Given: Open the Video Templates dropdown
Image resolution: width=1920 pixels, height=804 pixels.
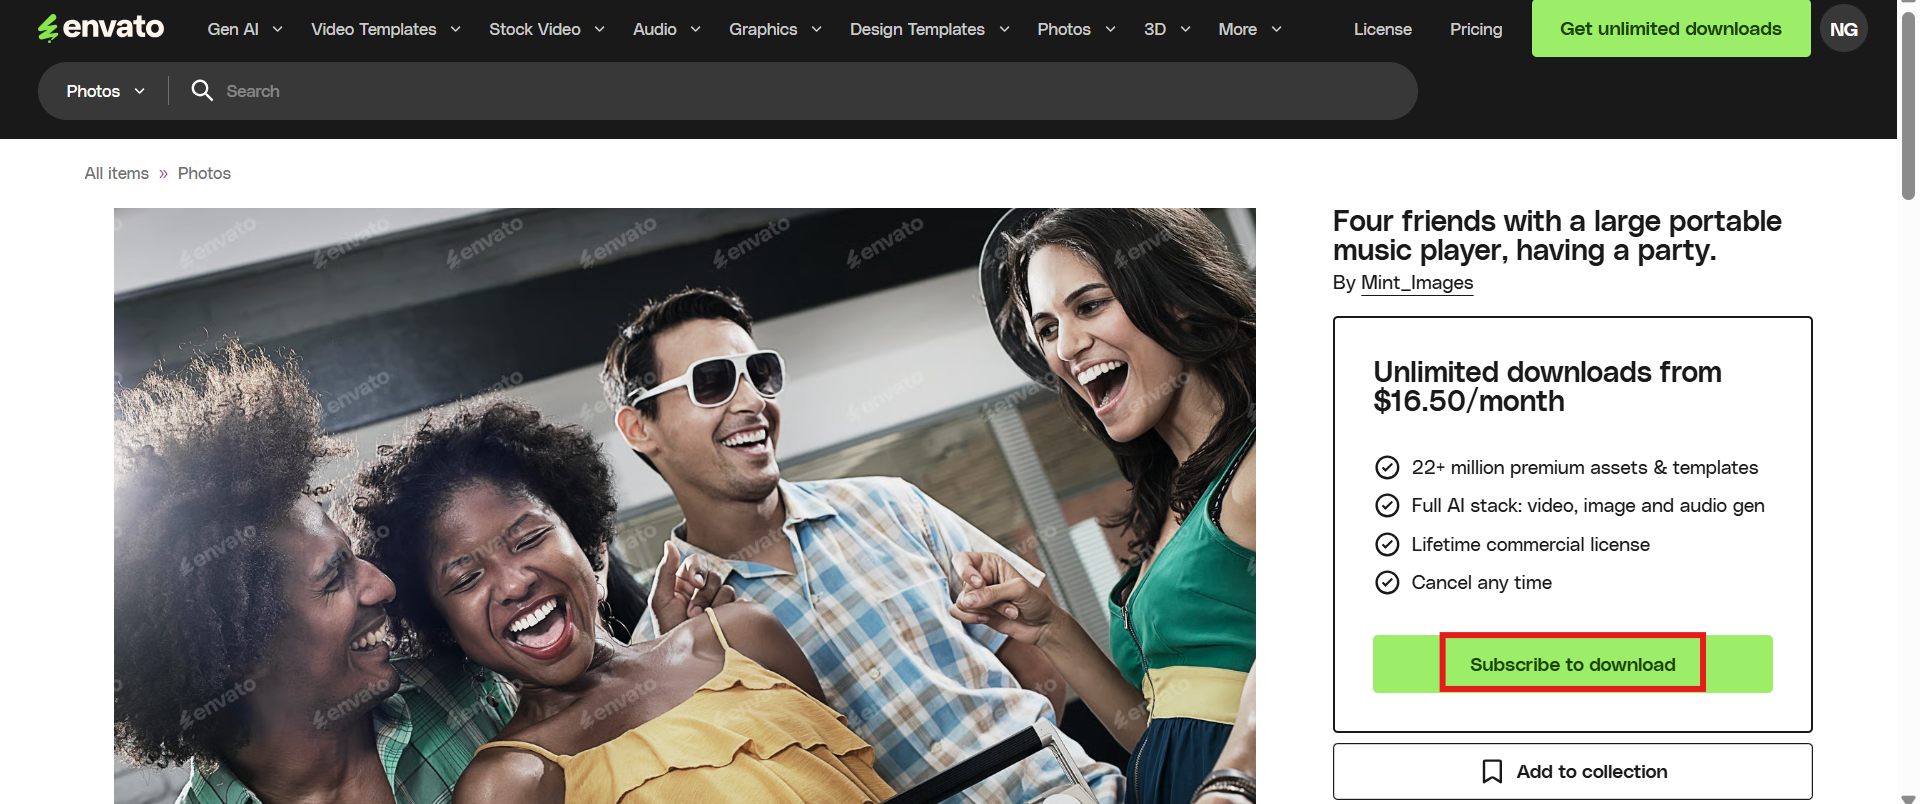Looking at the screenshot, I should (386, 29).
